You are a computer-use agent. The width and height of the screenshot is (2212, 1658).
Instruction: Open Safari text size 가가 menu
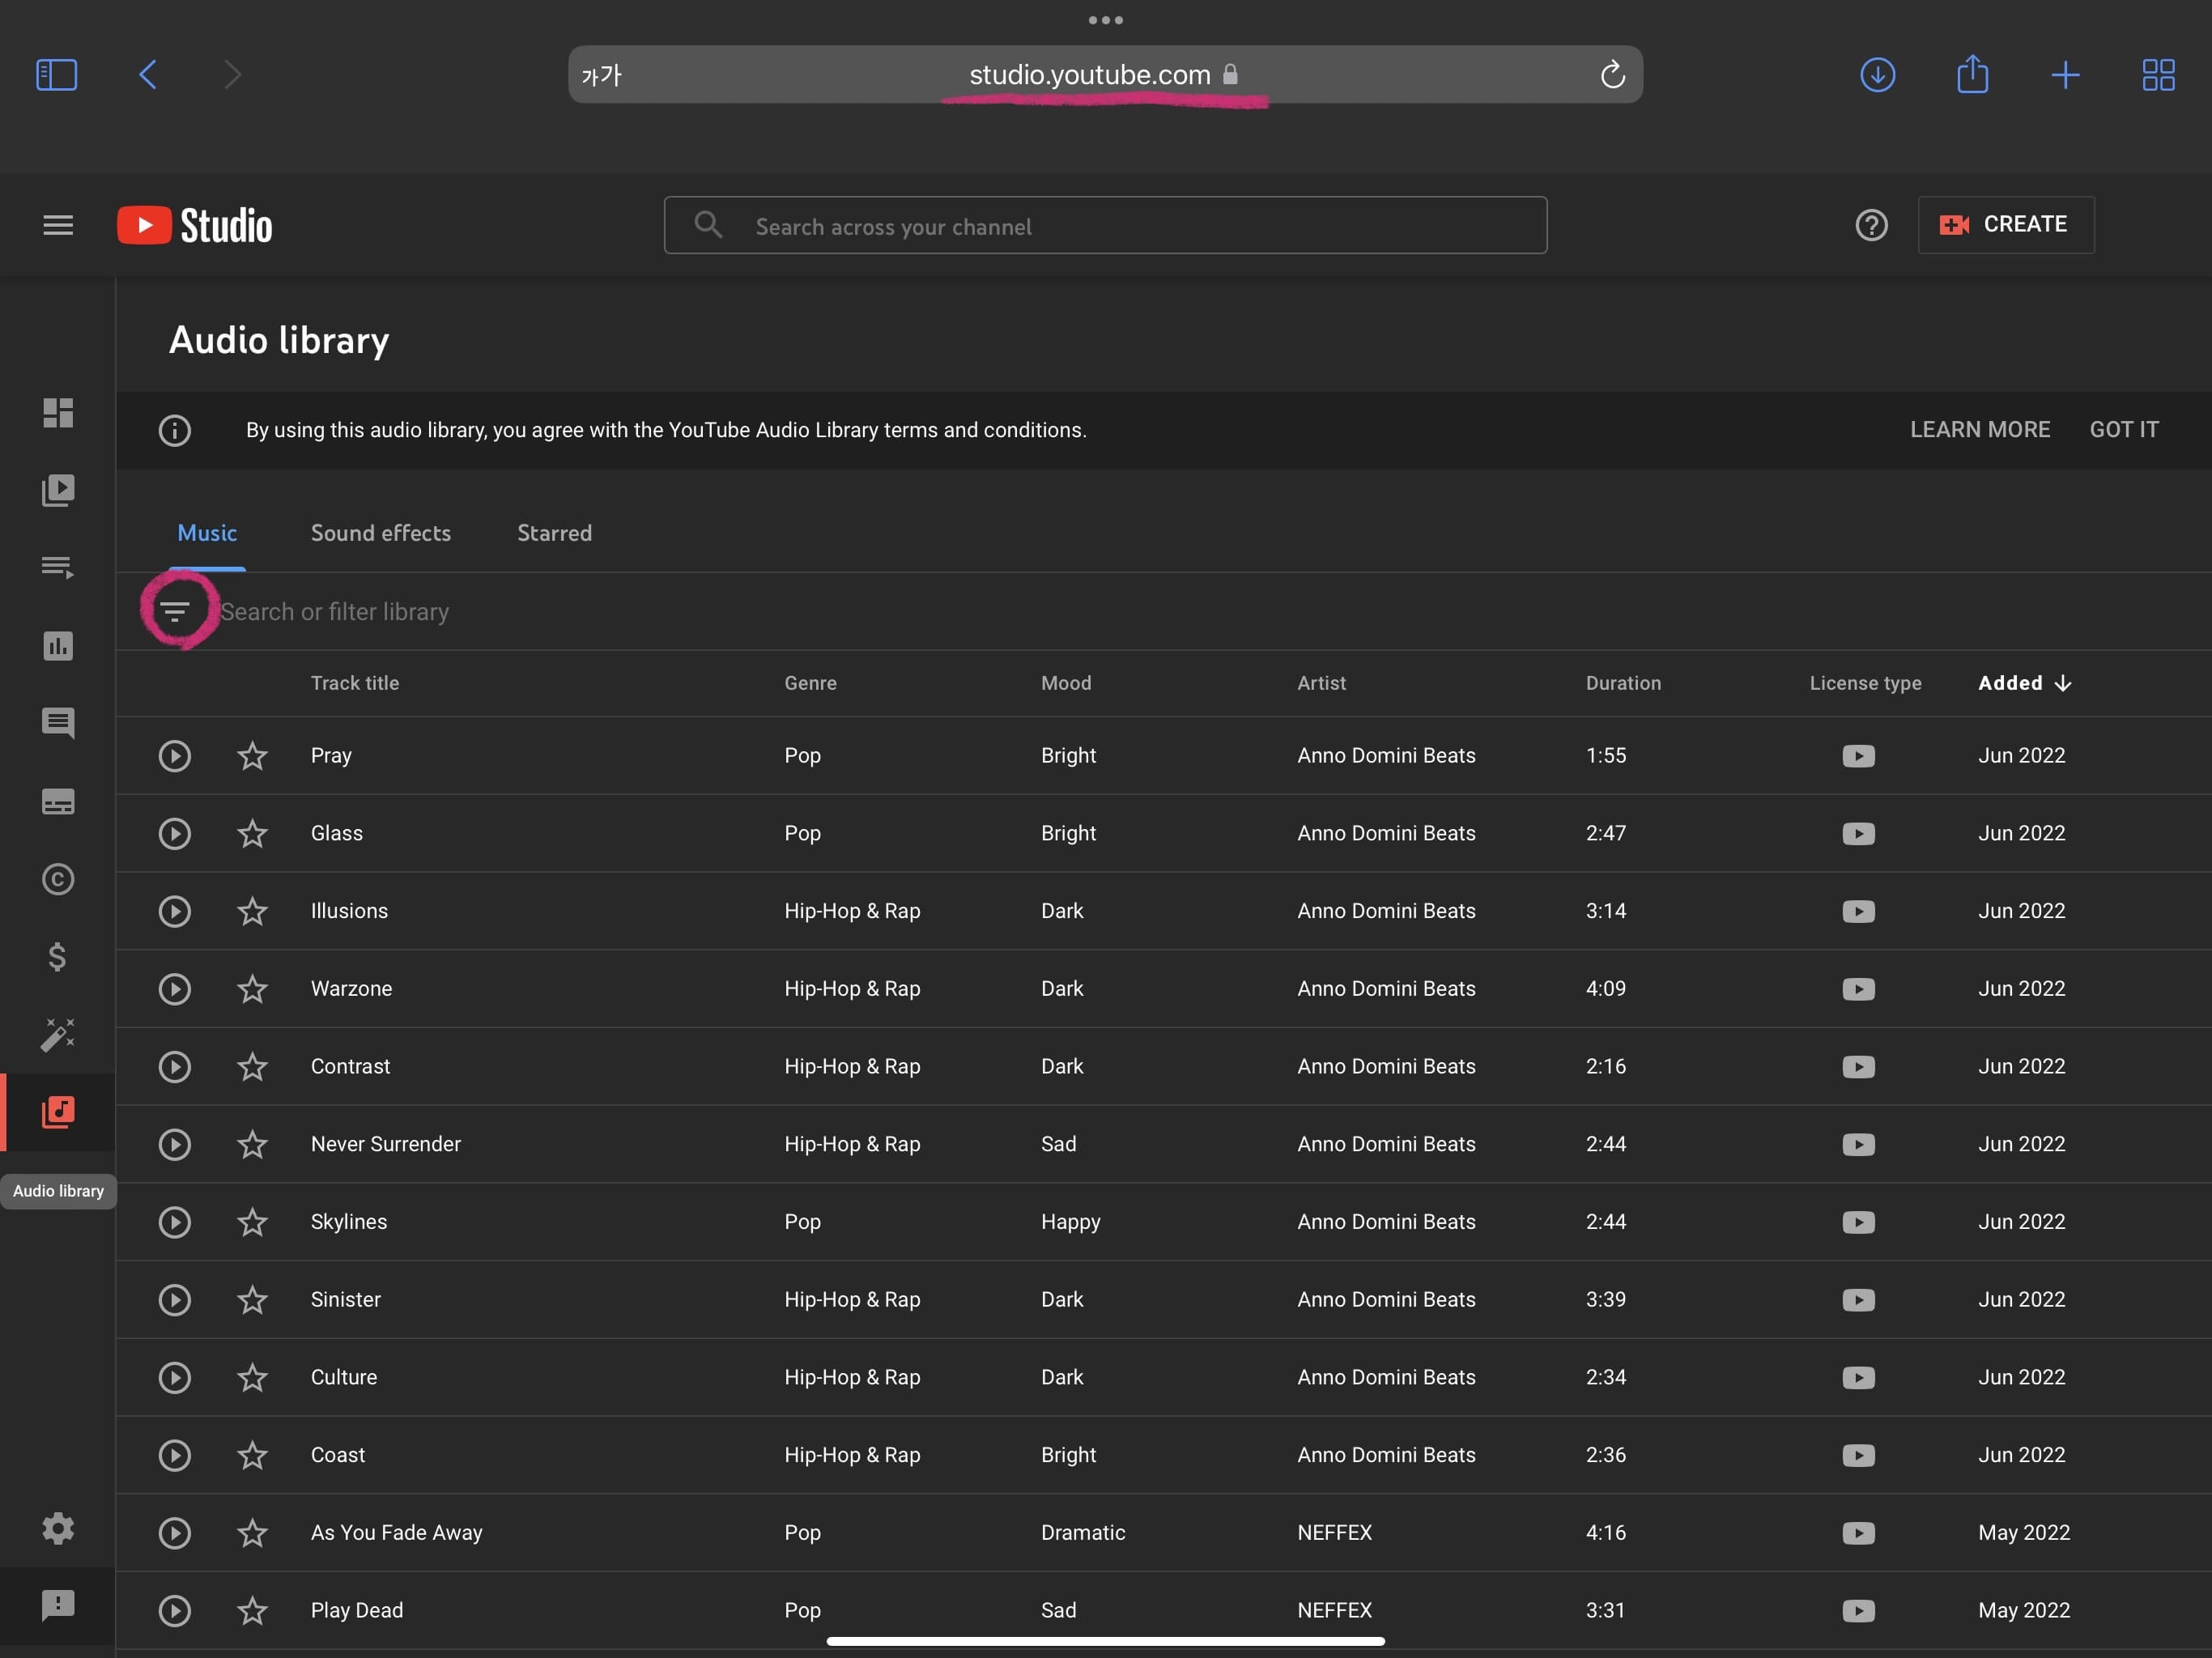[x=602, y=75]
